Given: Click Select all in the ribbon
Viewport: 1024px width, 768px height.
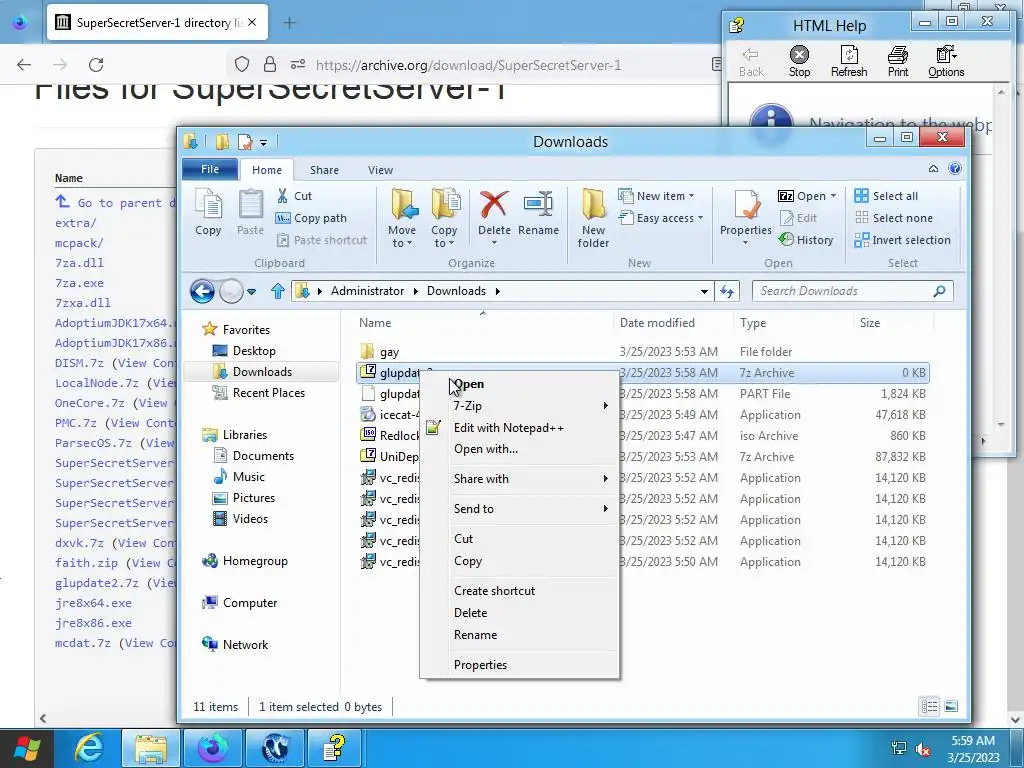Looking at the screenshot, I should click(886, 196).
